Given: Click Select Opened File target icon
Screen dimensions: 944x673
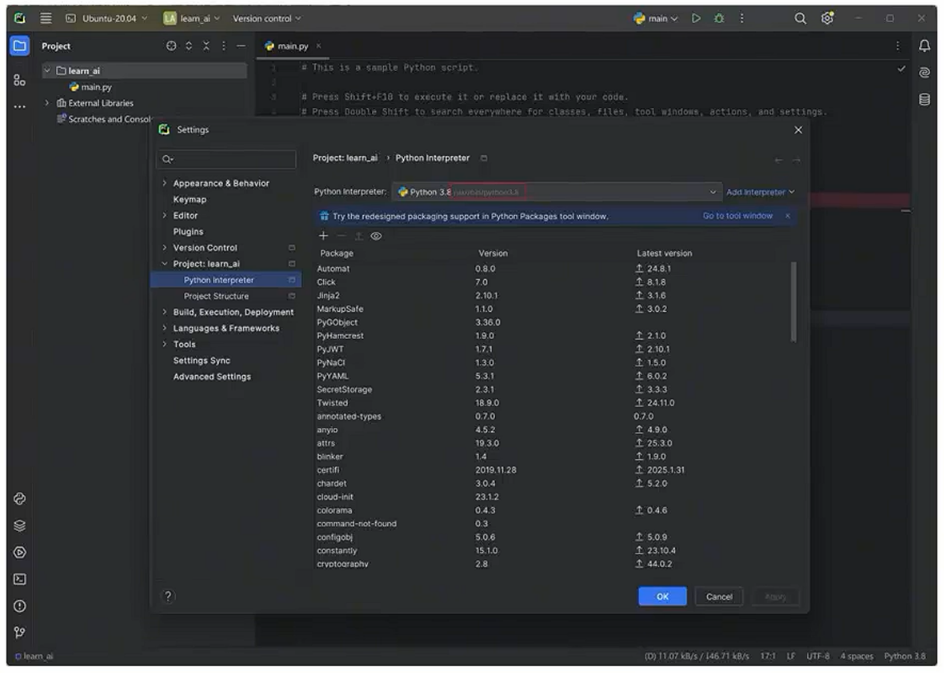Looking at the screenshot, I should (x=171, y=46).
